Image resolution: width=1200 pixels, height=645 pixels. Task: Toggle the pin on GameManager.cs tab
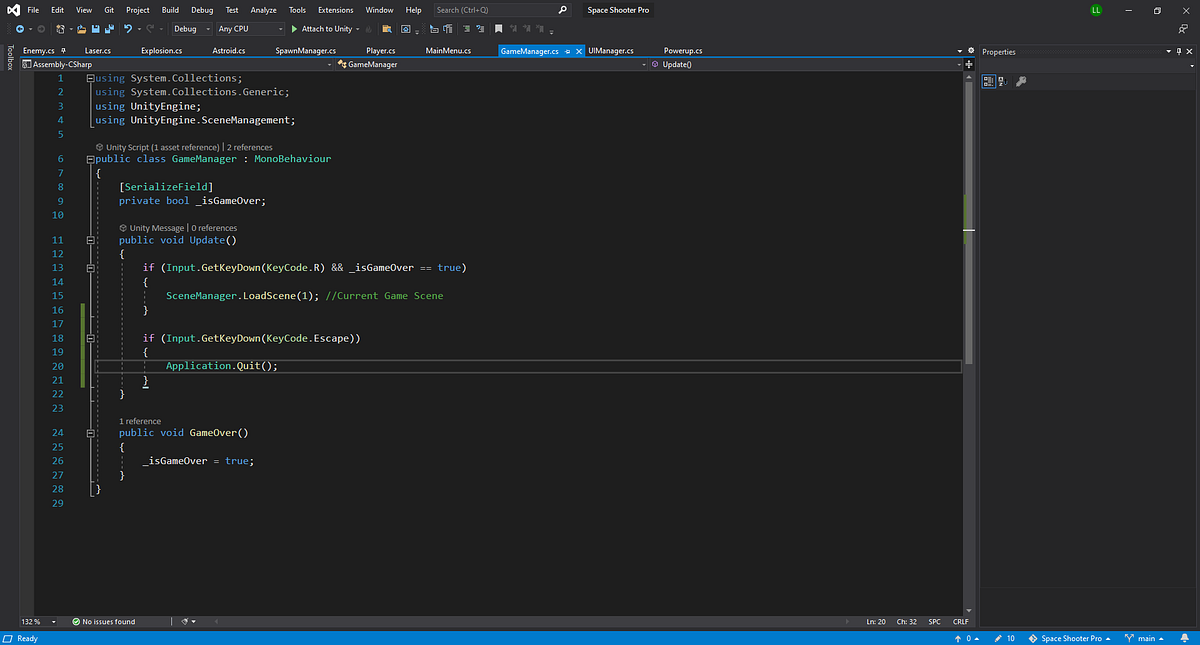click(568, 50)
